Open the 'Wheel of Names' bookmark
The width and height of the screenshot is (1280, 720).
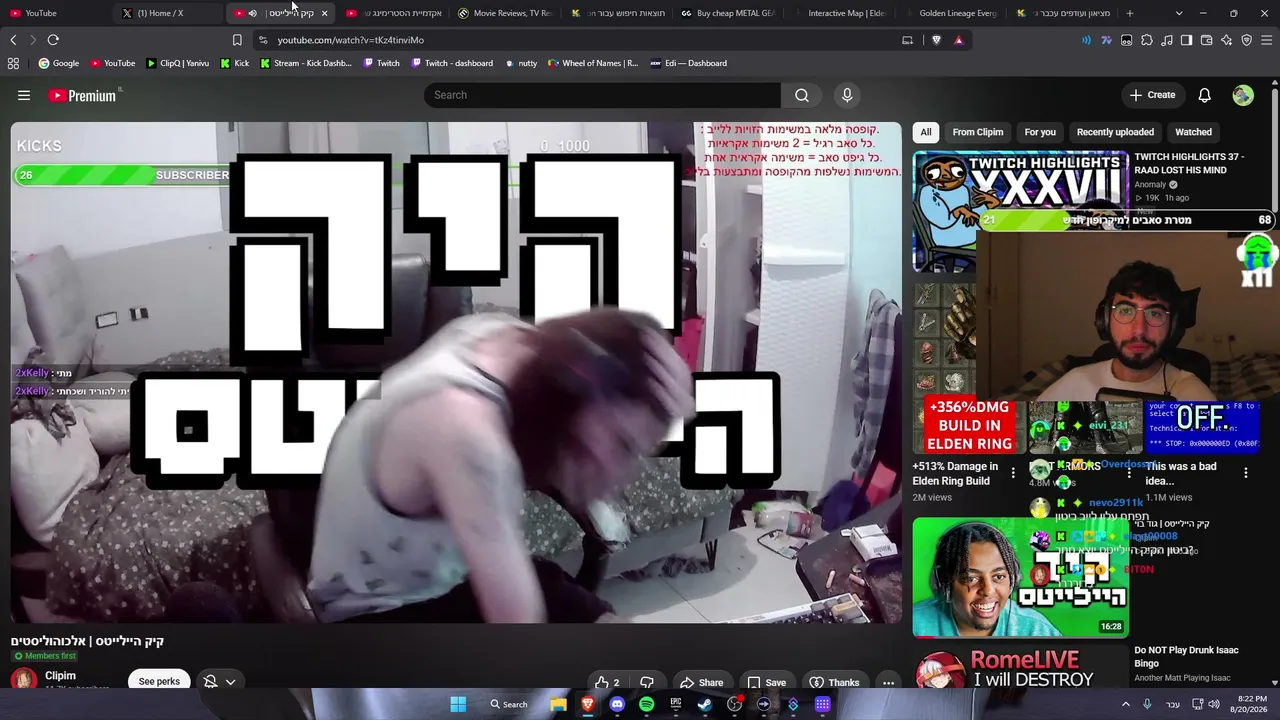592,63
